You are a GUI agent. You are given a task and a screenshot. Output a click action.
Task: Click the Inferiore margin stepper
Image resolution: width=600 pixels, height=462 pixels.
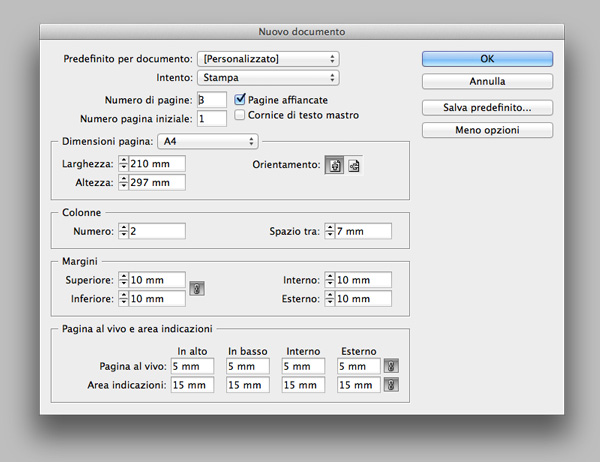click(123, 299)
